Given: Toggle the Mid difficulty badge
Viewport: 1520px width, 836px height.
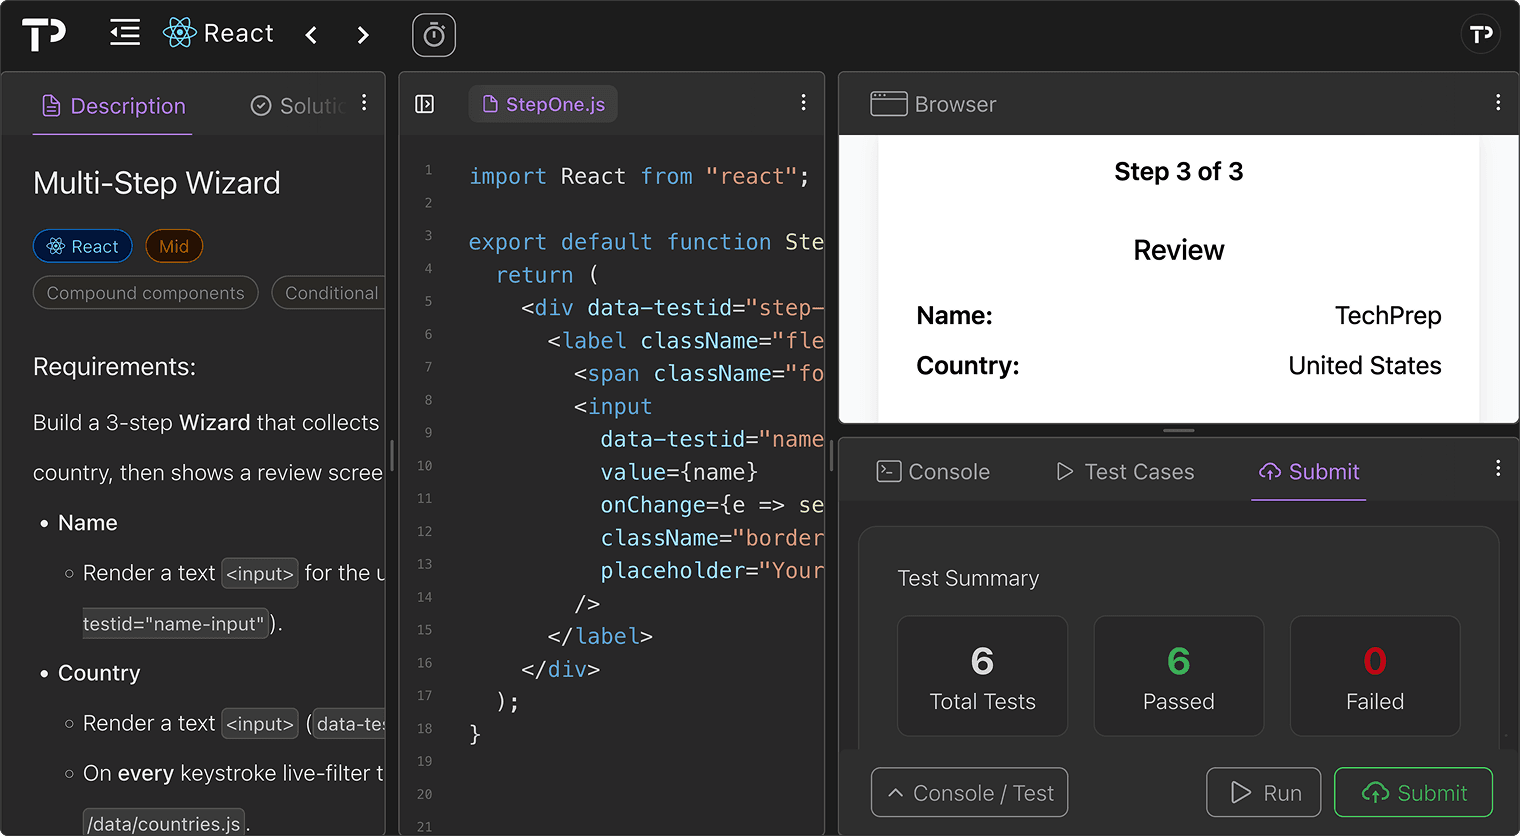Looking at the screenshot, I should click(x=174, y=246).
